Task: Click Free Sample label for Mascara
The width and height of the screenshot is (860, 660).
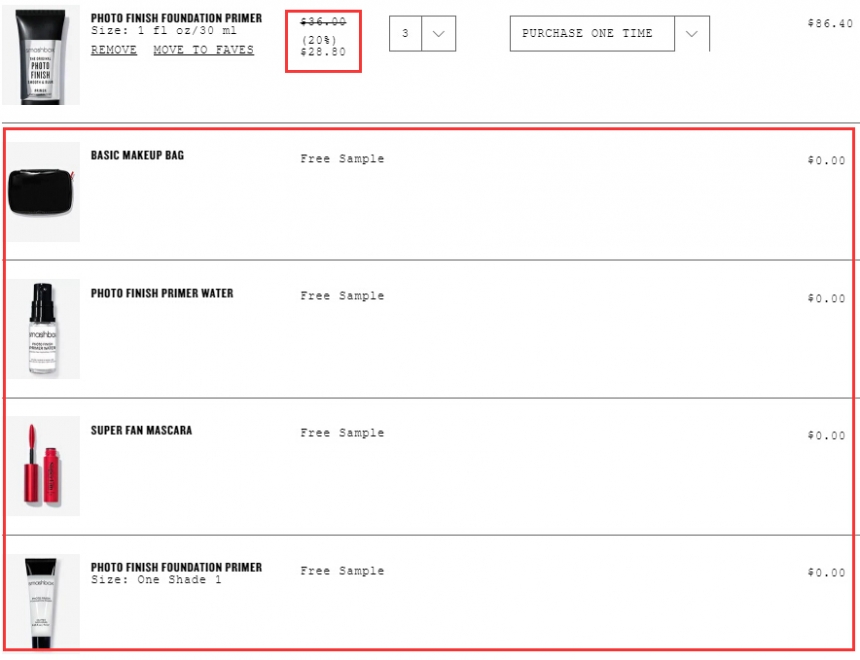Action: [342, 433]
